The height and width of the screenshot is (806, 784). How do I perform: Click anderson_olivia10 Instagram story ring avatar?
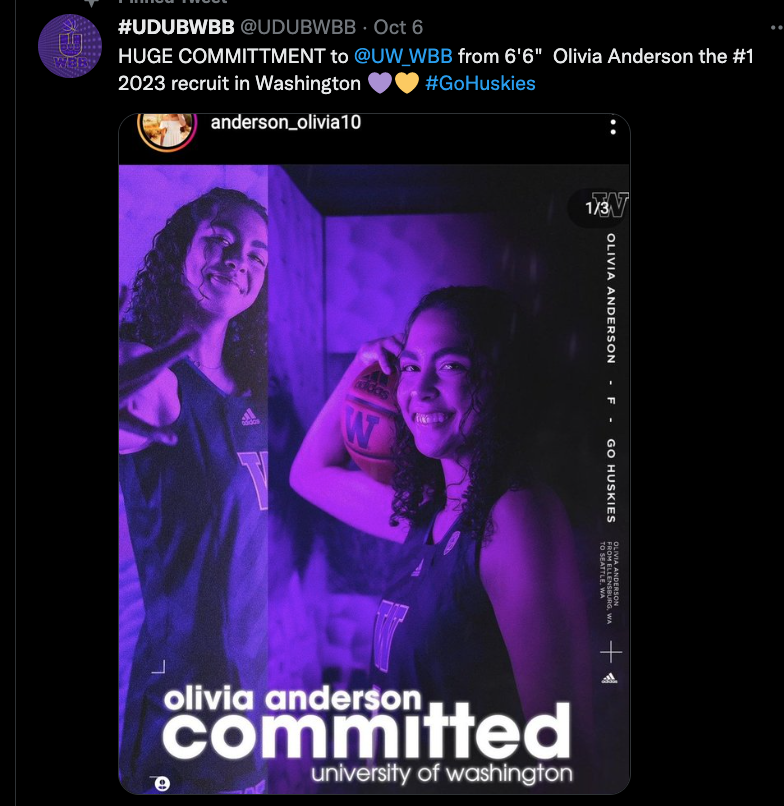167,130
